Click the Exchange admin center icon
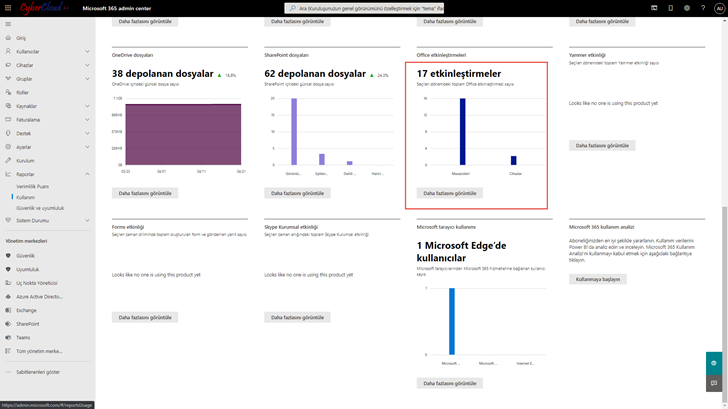The image size is (728, 409). (x=8, y=310)
